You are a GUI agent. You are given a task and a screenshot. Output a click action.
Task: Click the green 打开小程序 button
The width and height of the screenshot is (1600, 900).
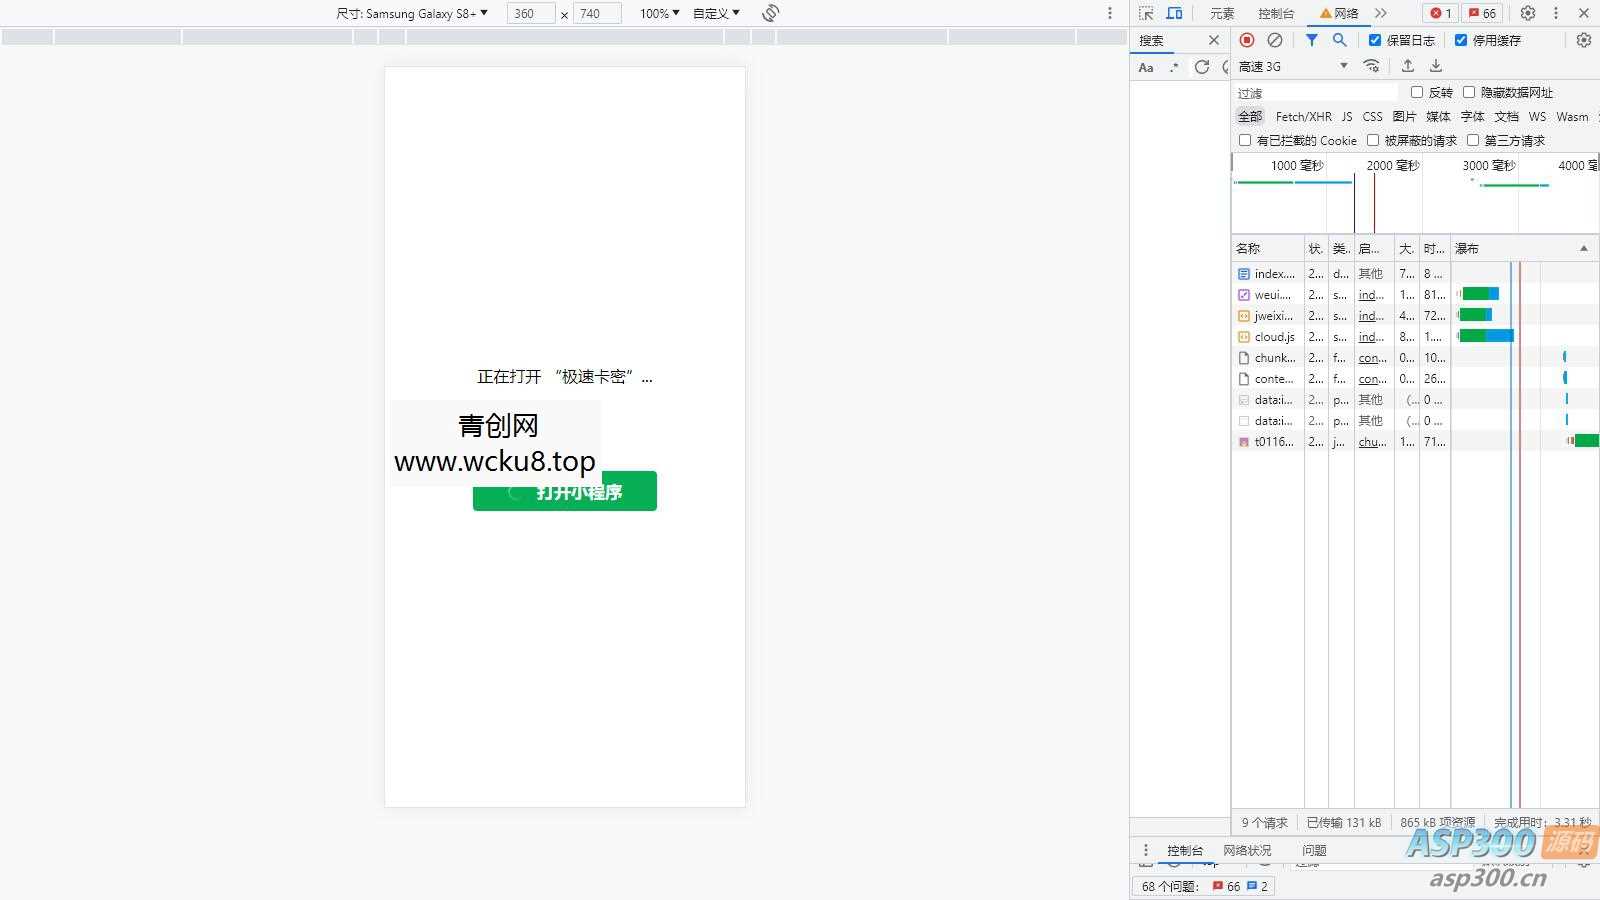click(x=564, y=491)
